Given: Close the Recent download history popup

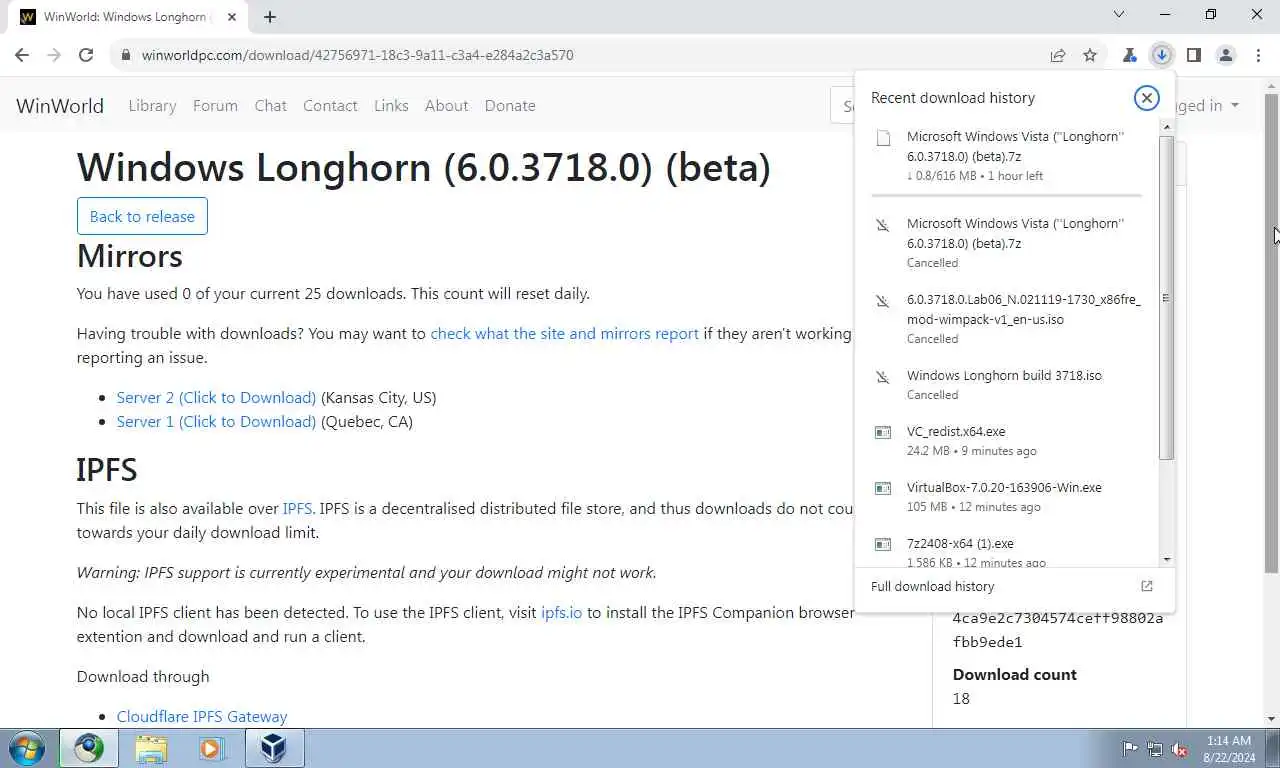Looking at the screenshot, I should 1146,97.
